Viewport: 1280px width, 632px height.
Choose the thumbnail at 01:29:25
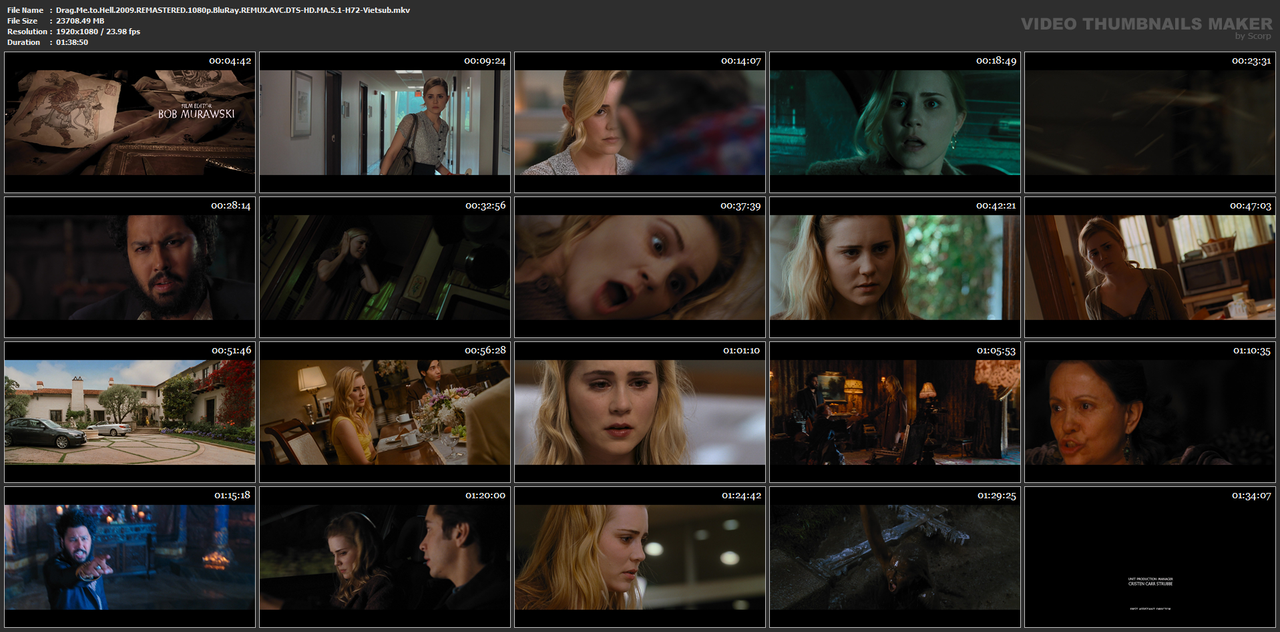click(x=895, y=557)
